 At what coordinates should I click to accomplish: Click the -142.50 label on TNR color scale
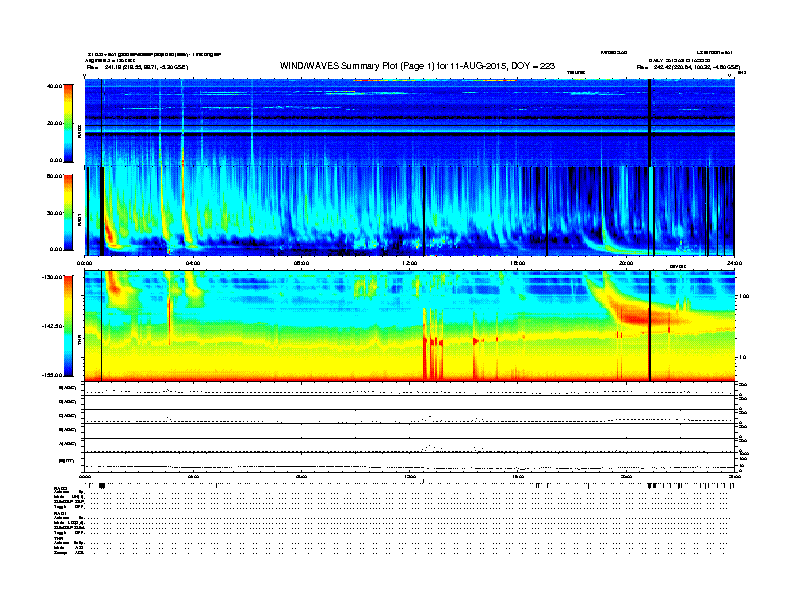(x=52, y=326)
